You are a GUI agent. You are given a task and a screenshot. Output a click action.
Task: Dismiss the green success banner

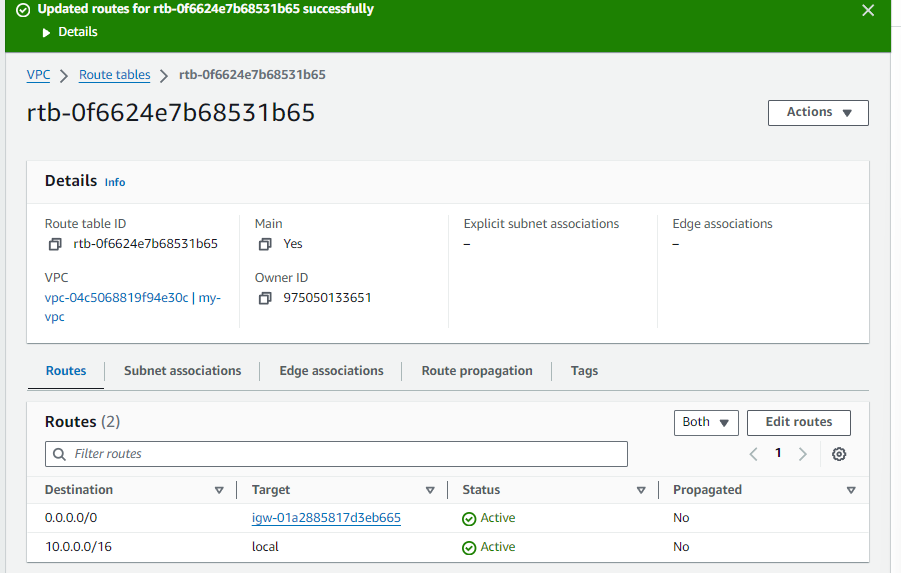tap(868, 10)
